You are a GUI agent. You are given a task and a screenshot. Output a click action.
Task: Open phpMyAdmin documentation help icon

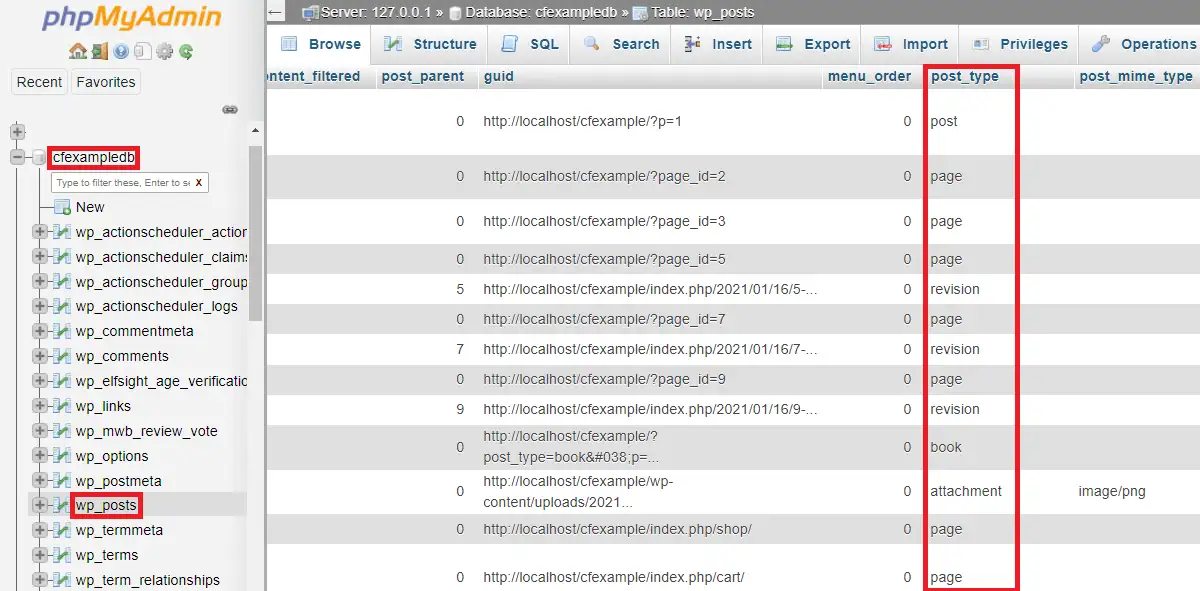(121, 51)
